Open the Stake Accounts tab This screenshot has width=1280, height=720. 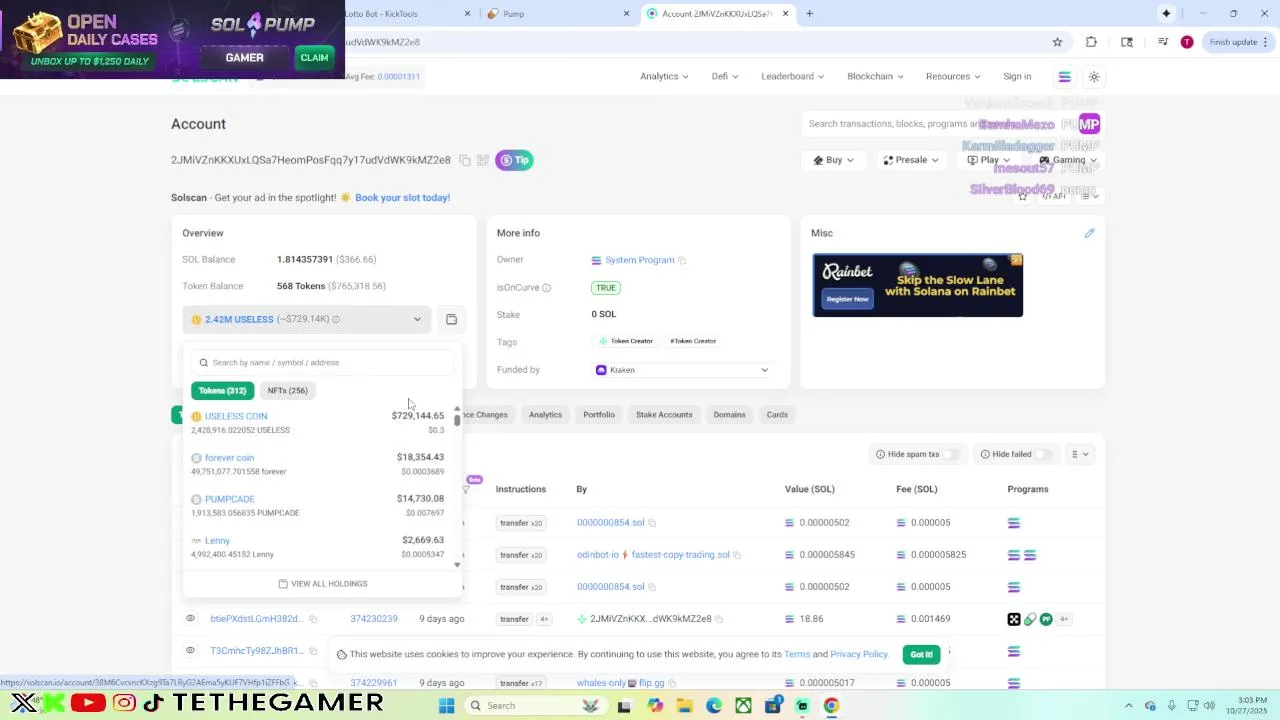pyautogui.click(x=664, y=415)
